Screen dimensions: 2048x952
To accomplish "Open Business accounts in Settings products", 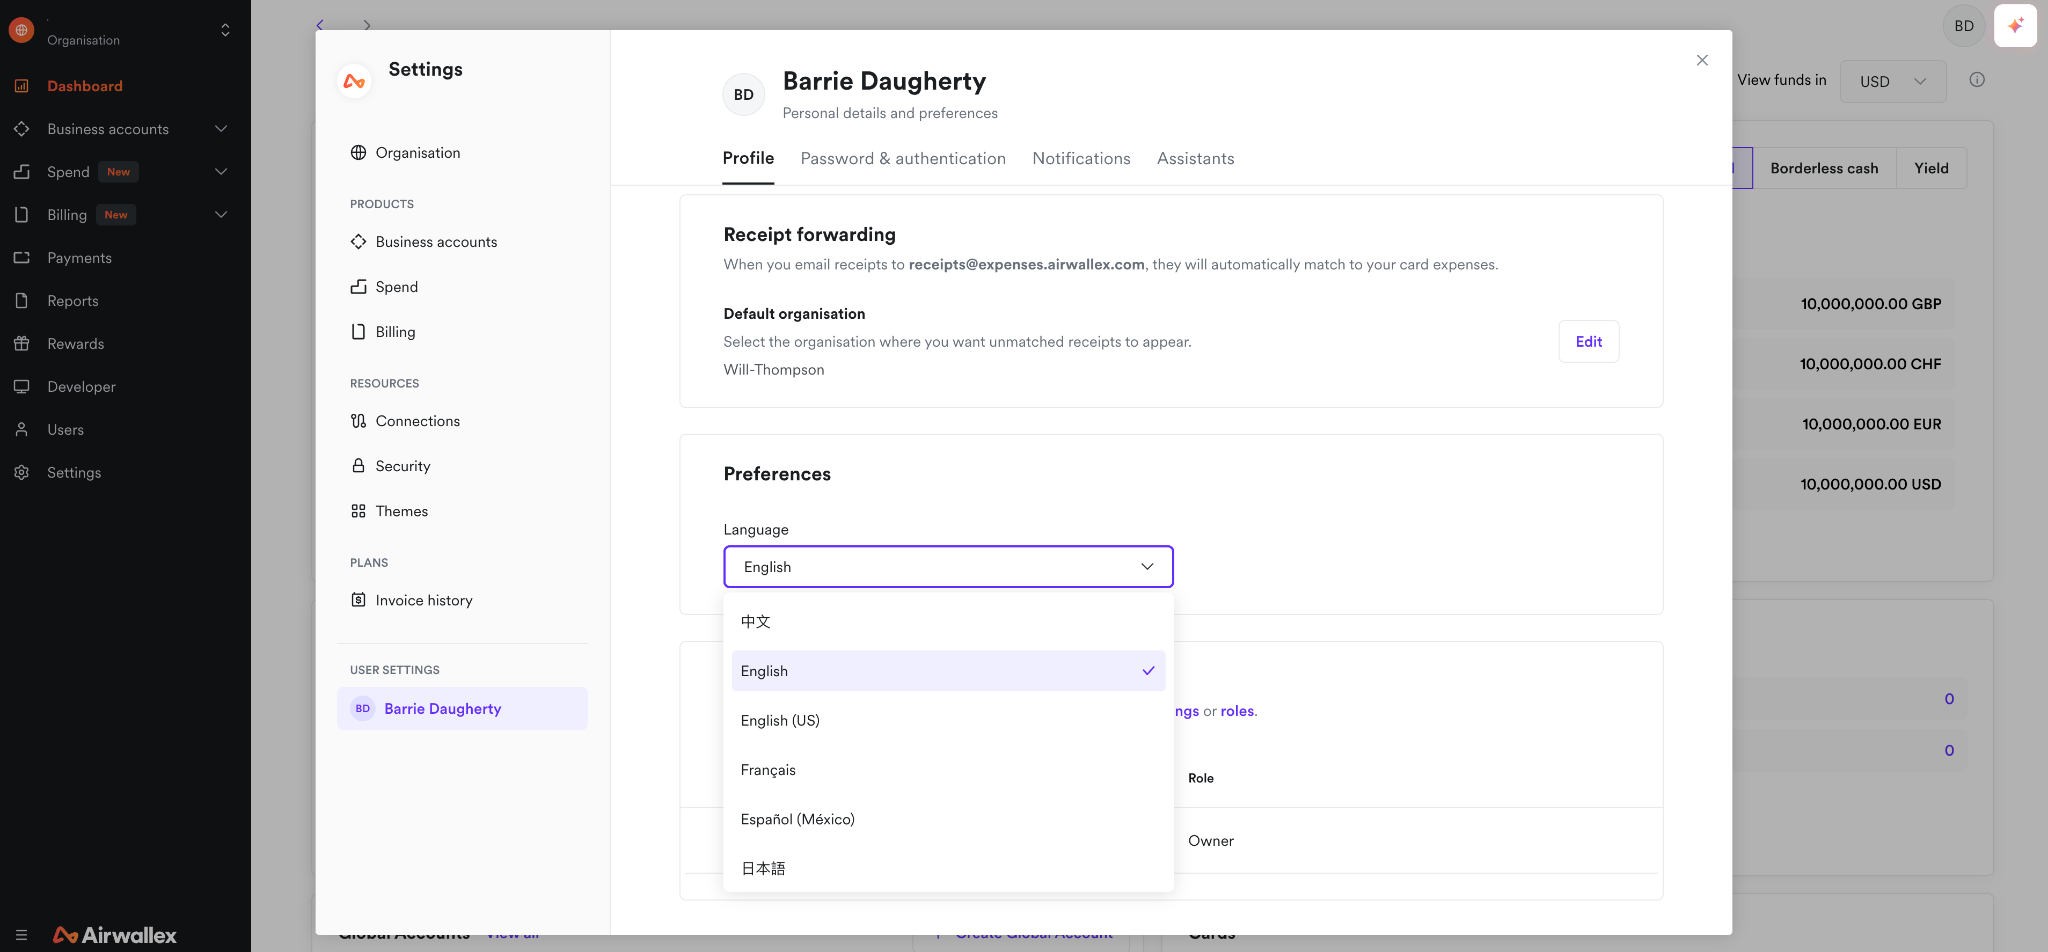I will pyautogui.click(x=462, y=242).
